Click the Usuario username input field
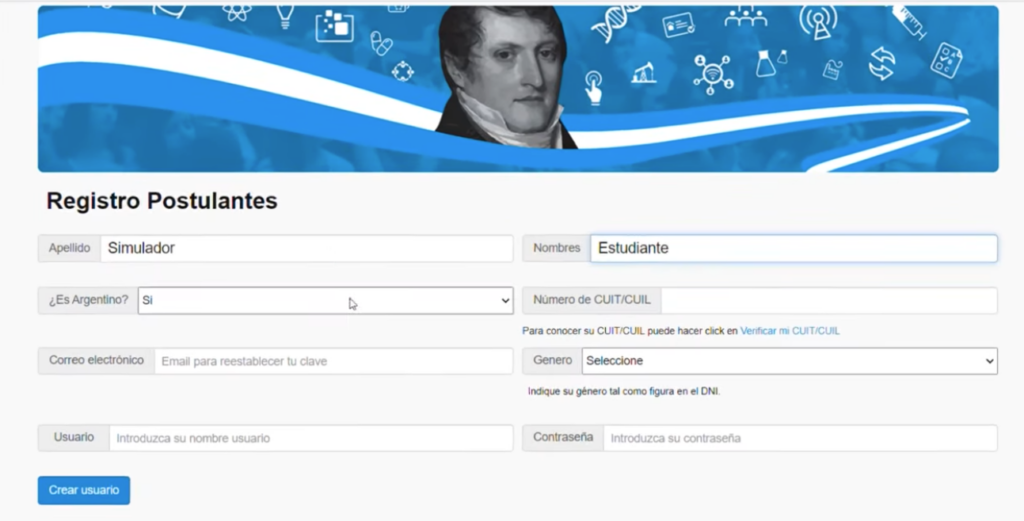1024x521 pixels. (x=311, y=438)
